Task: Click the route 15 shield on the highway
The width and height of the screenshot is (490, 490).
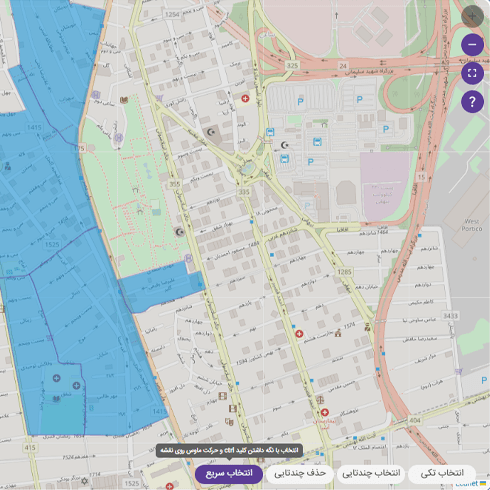Action: (x=421, y=177)
